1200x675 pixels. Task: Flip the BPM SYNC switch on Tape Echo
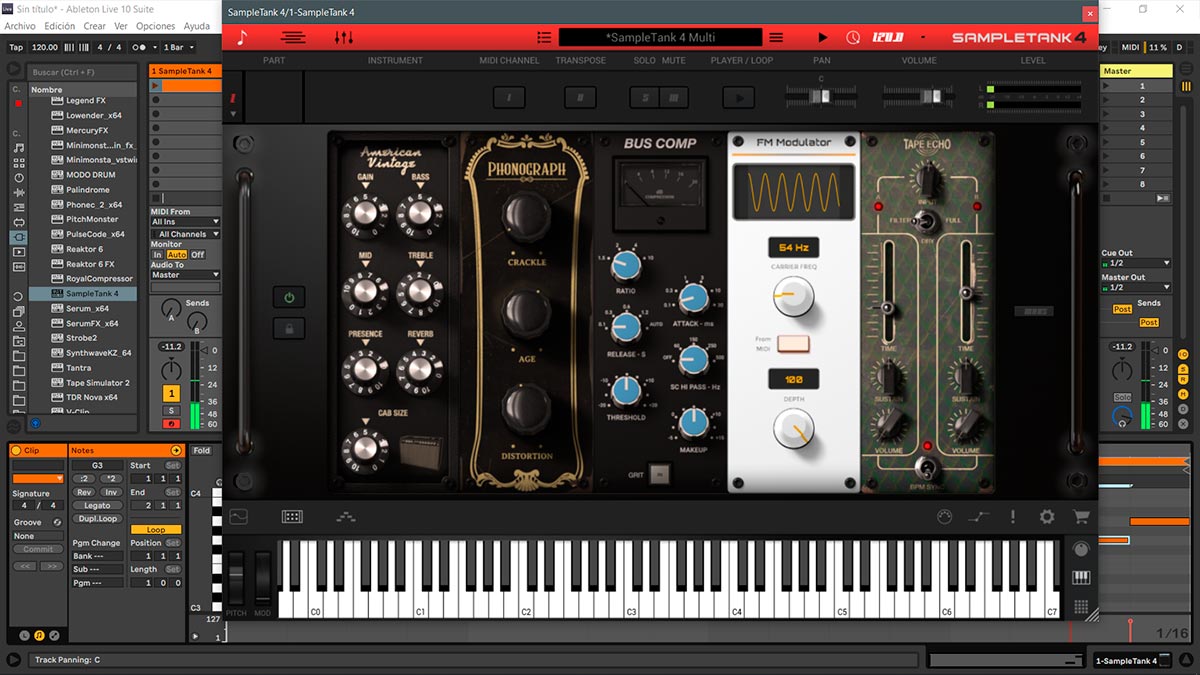(927, 468)
